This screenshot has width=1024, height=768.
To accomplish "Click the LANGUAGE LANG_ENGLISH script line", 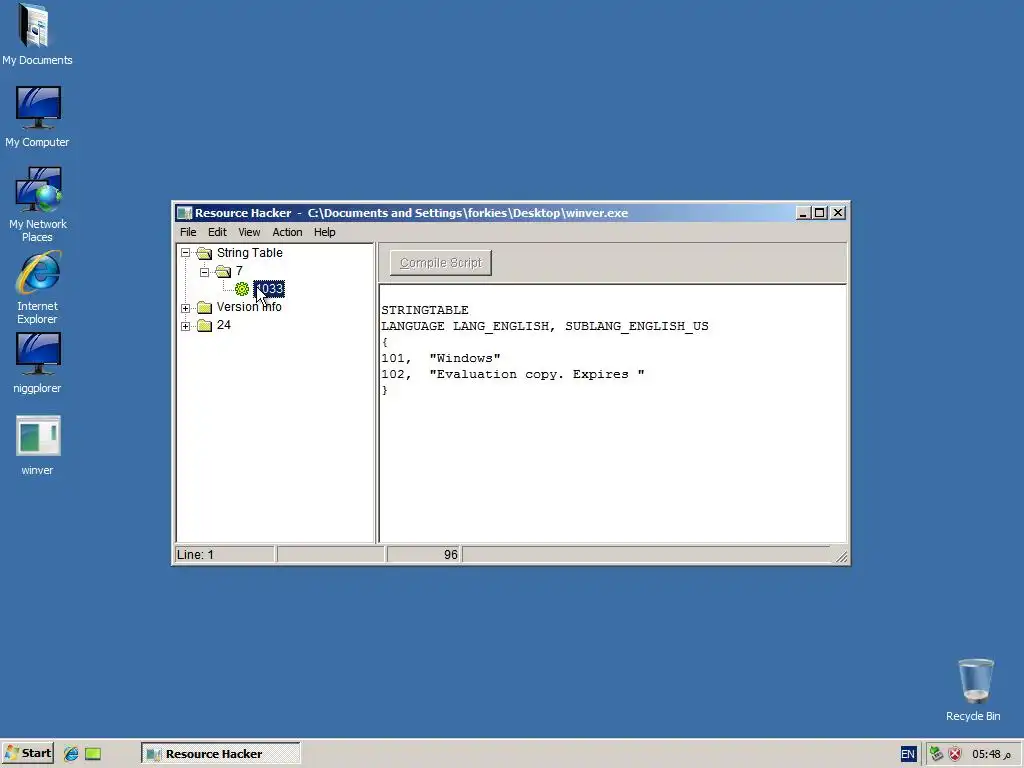I will (x=545, y=326).
